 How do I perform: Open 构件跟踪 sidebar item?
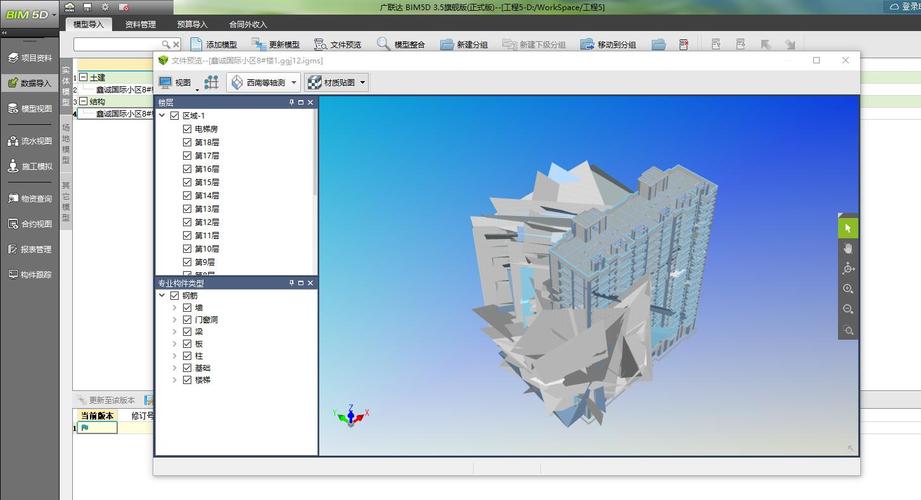pyautogui.click(x=29, y=274)
